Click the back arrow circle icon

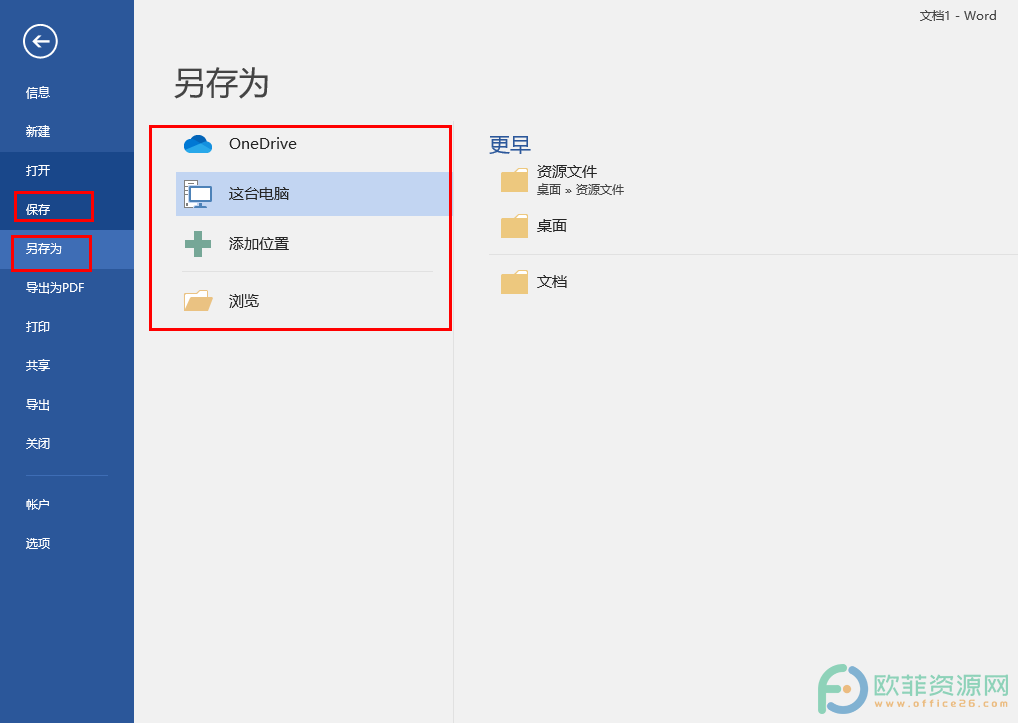40,42
